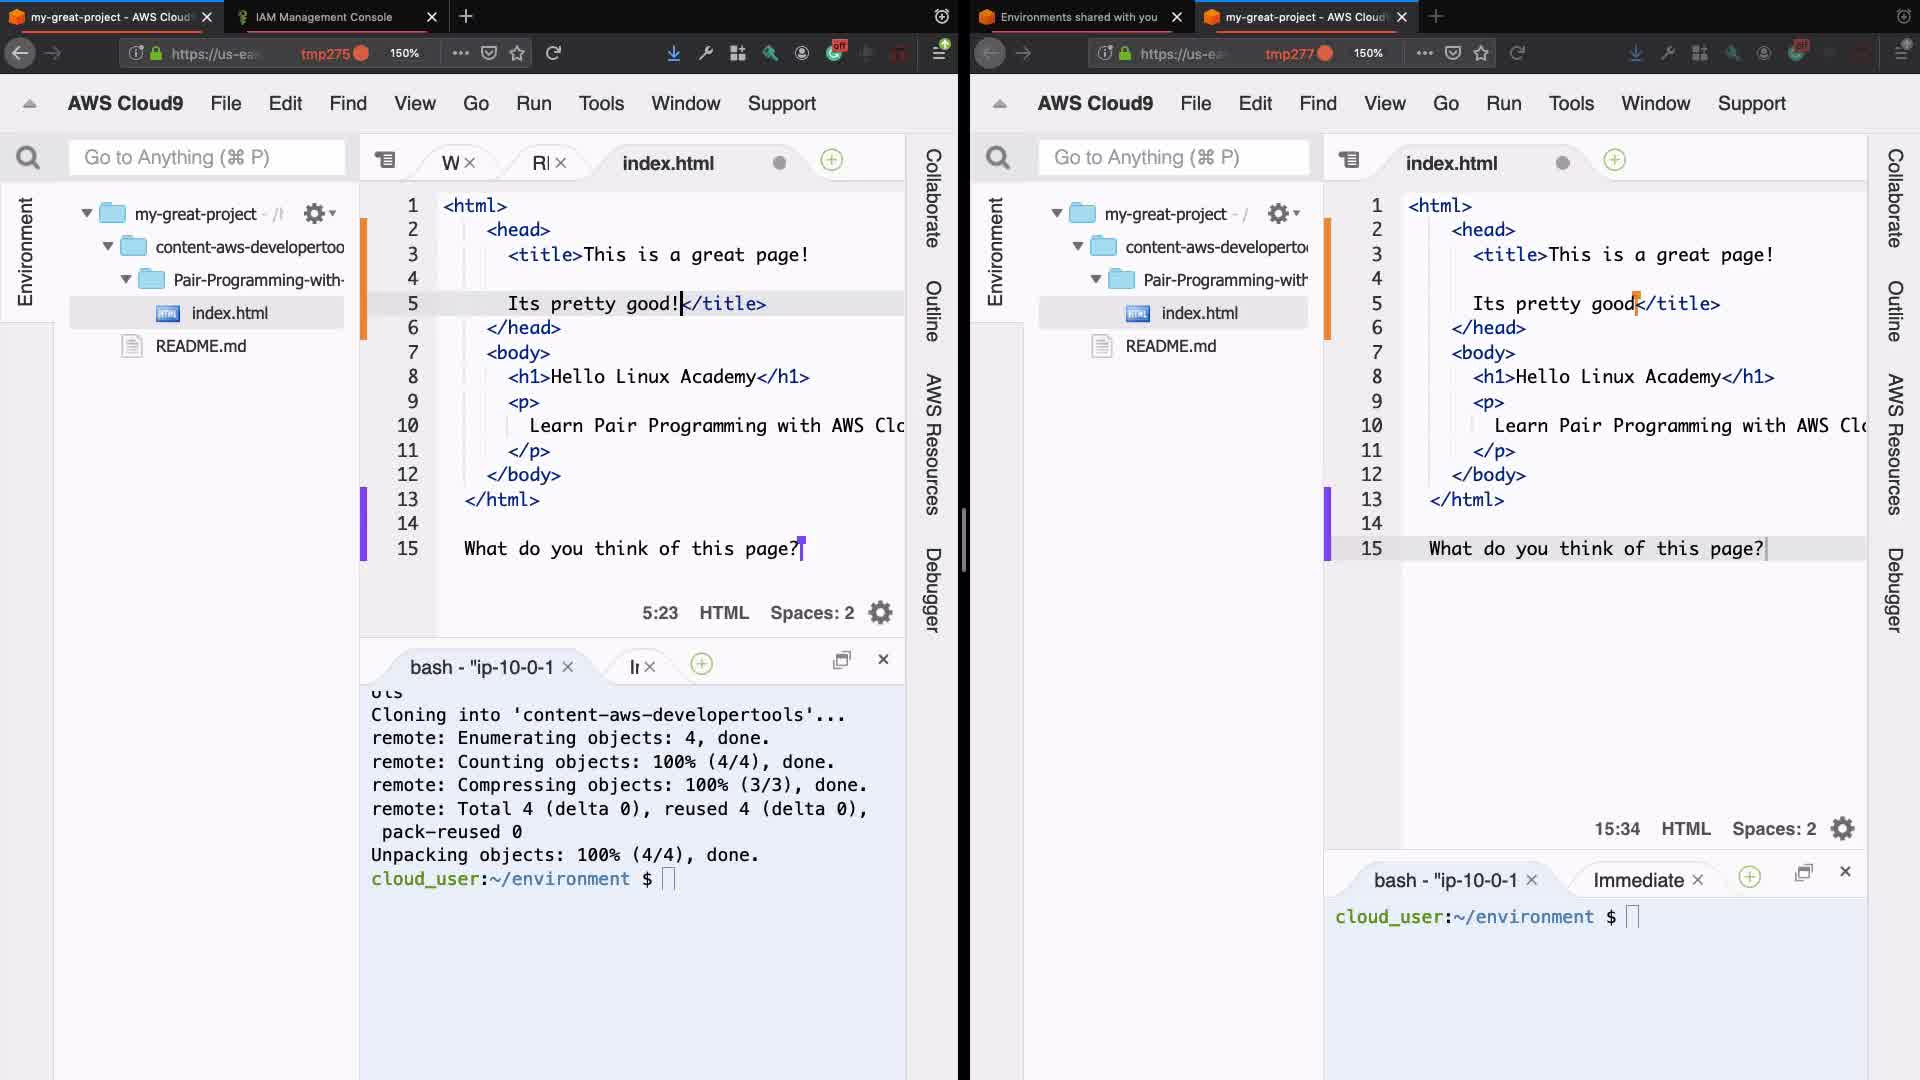The width and height of the screenshot is (1920, 1080).
Task: Reload page in left browser window
Action: point(553,53)
